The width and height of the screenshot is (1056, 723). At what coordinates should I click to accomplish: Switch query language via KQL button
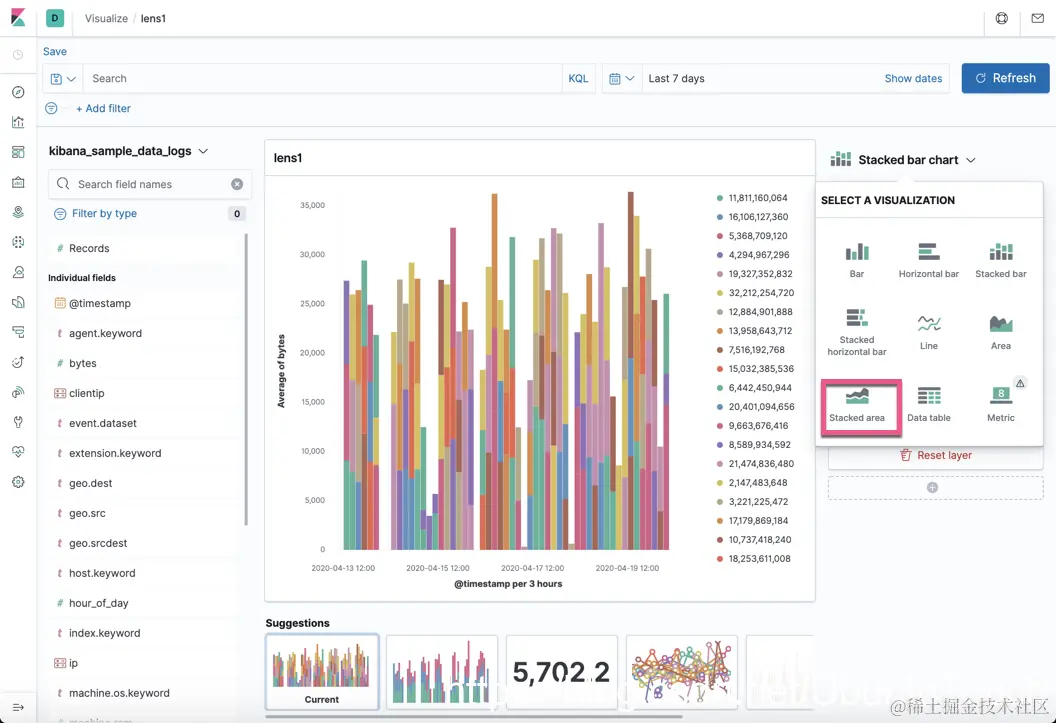(x=579, y=79)
